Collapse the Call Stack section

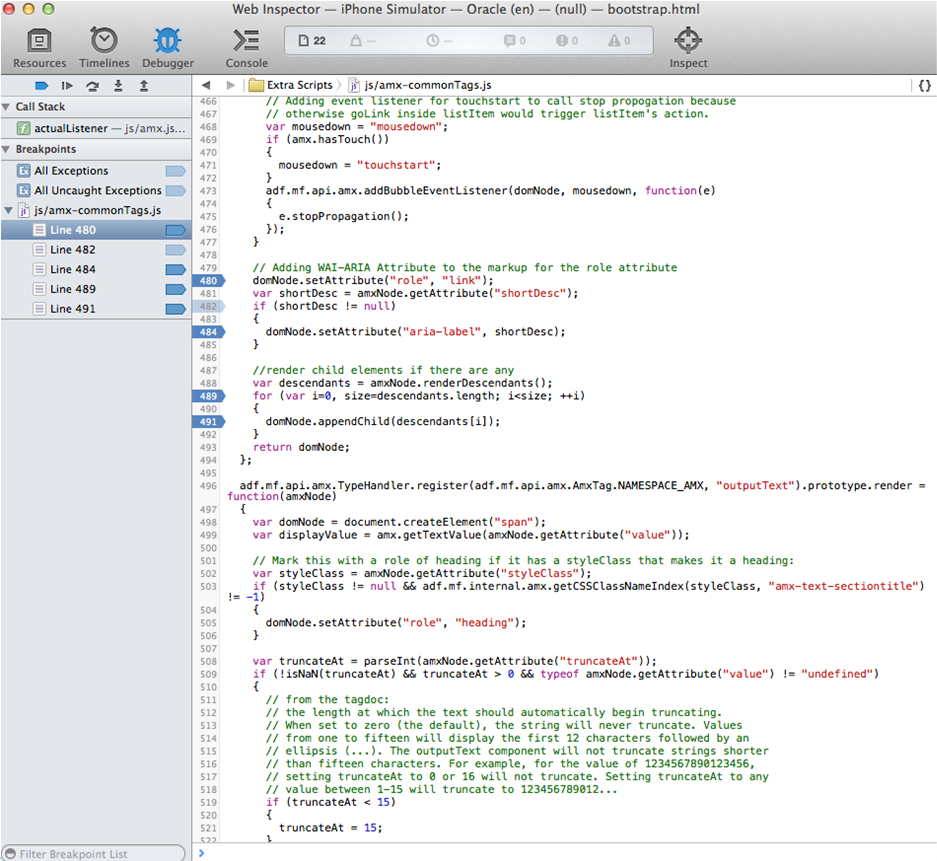pos(7,107)
